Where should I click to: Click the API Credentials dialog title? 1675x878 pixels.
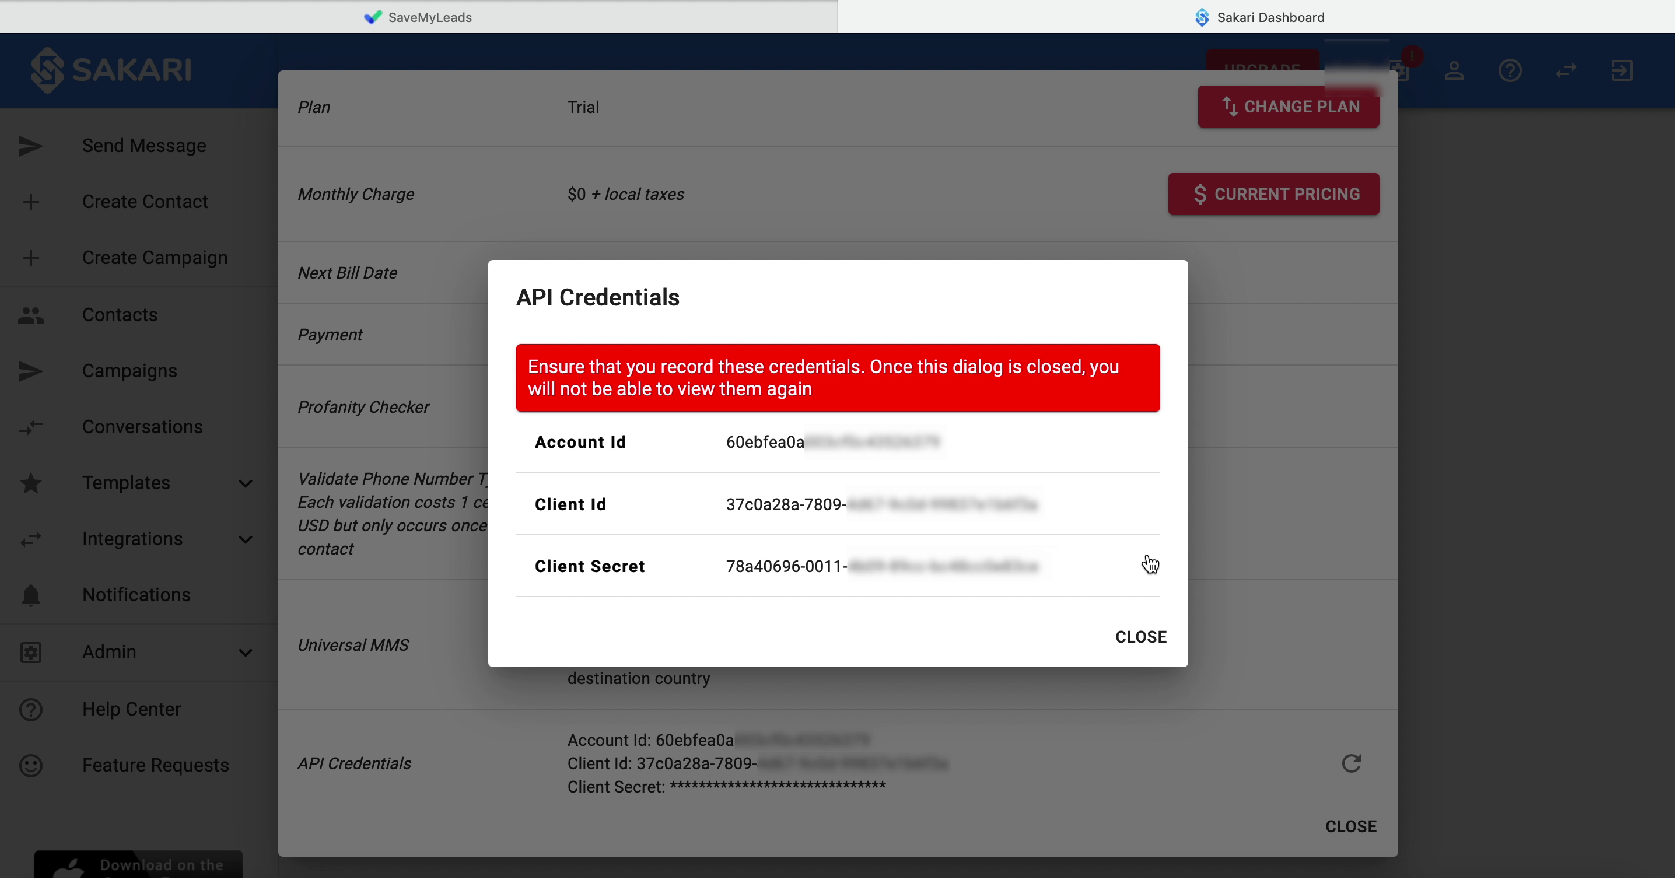598,297
